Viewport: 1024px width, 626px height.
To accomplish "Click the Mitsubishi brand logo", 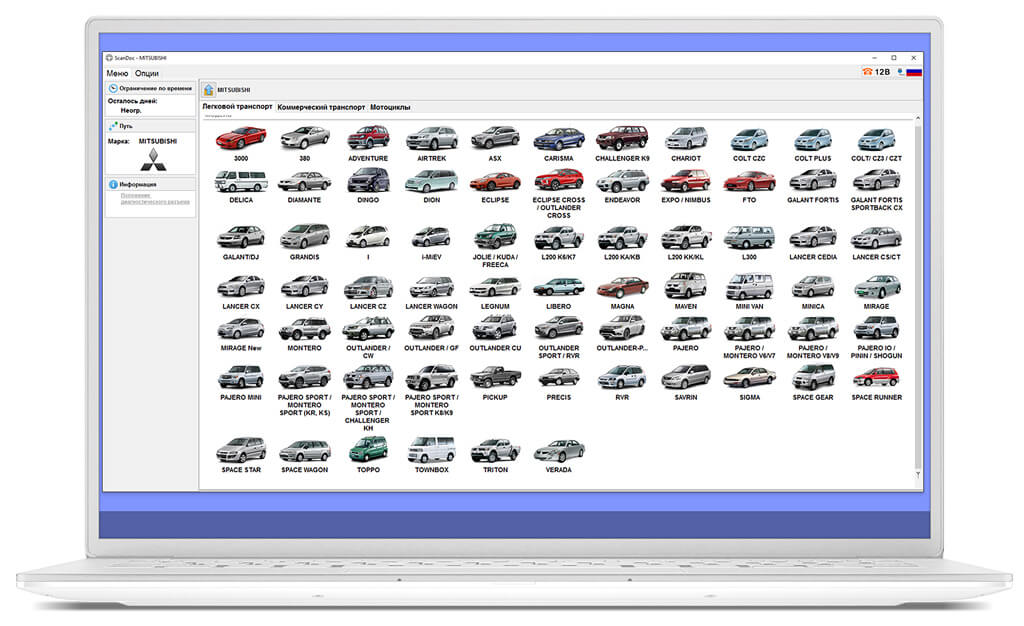I will pos(153,159).
